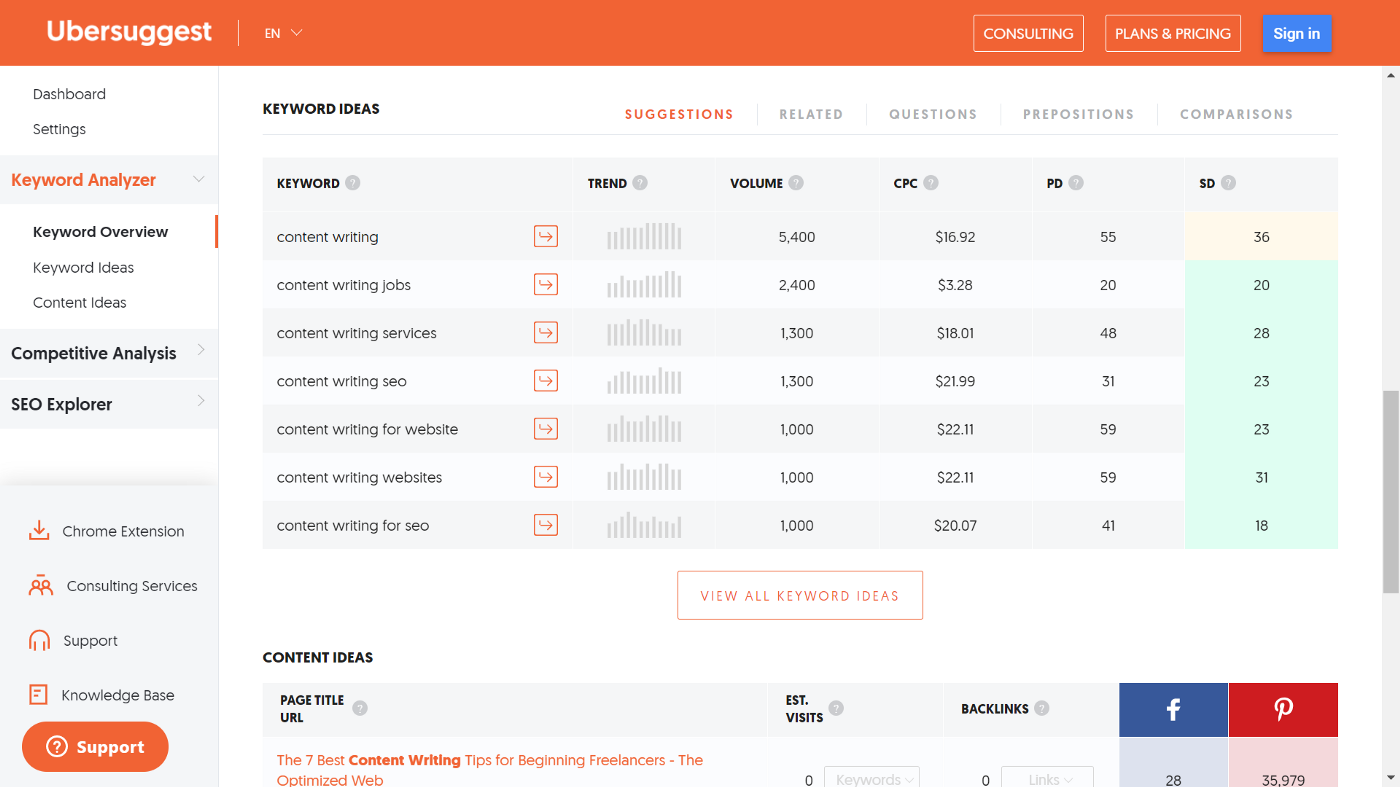Click 'content writing websites' keyword text
Screen dimensions: 1400x787
pos(359,477)
